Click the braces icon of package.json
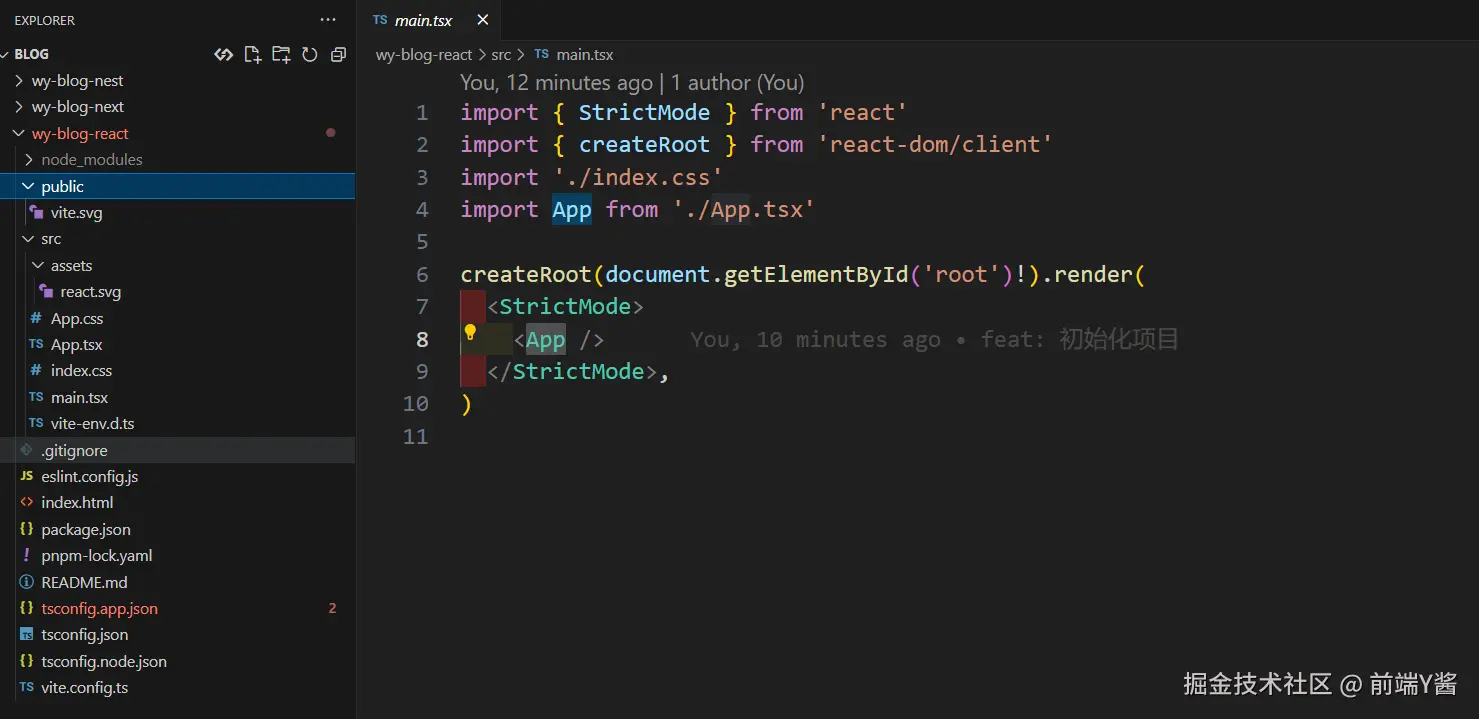The width and height of the screenshot is (1479, 719). tap(26, 529)
